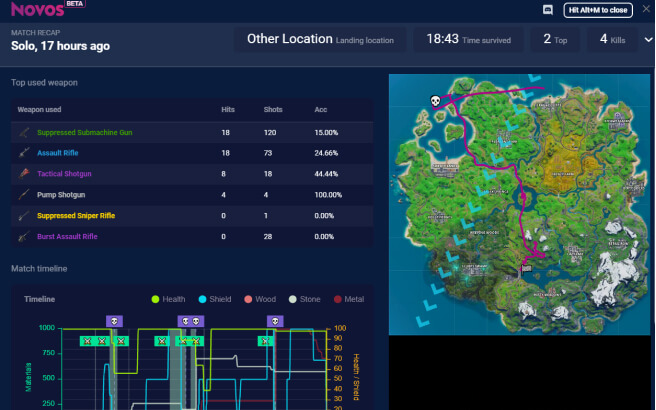Click the last crossed-swords fight marker on timeline
This screenshot has height=410, width=656.
265,341
